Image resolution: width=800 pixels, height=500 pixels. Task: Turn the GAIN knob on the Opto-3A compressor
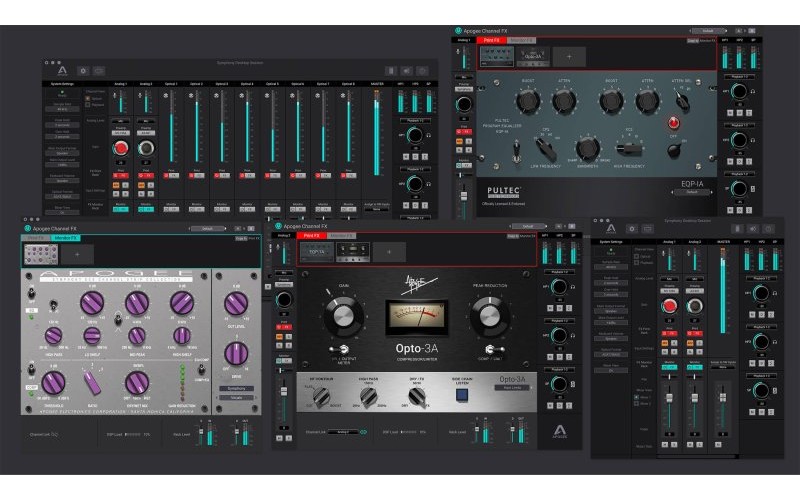point(343,316)
